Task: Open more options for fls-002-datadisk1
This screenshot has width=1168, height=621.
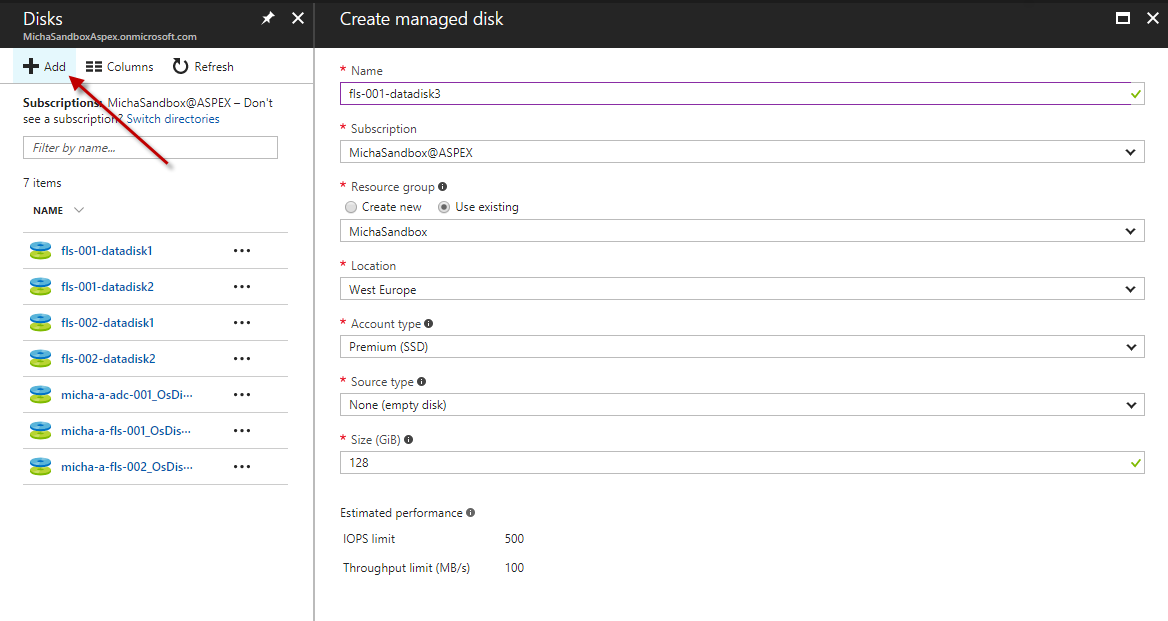Action: tap(242, 323)
